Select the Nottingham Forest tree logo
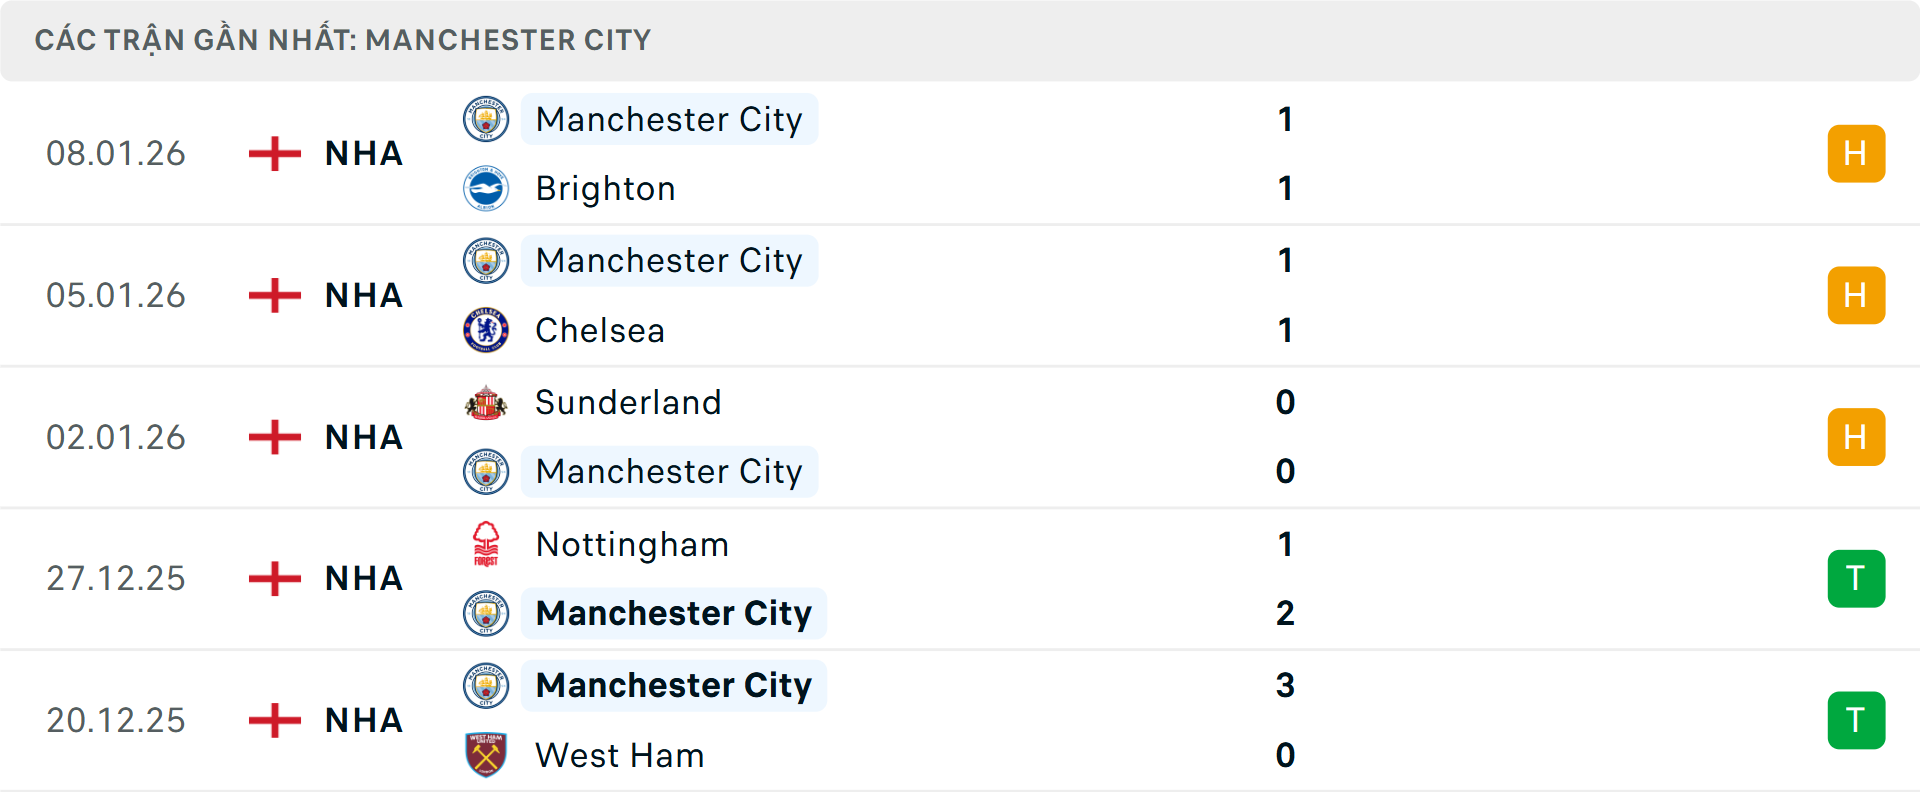 pos(486,544)
